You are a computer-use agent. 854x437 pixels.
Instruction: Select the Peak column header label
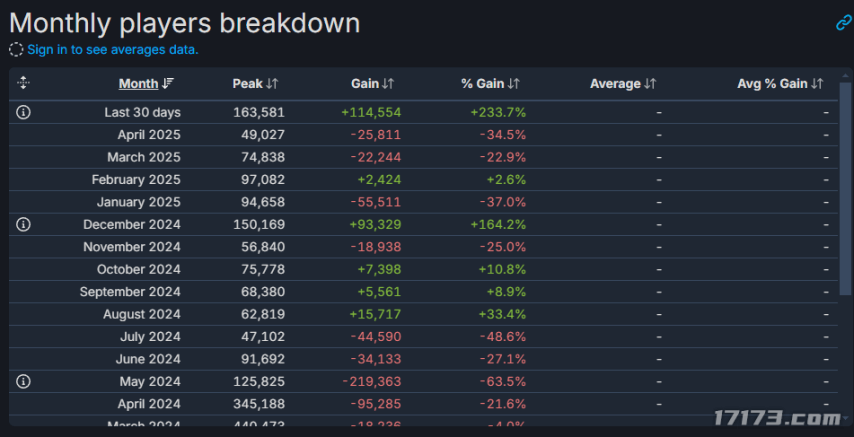point(248,83)
